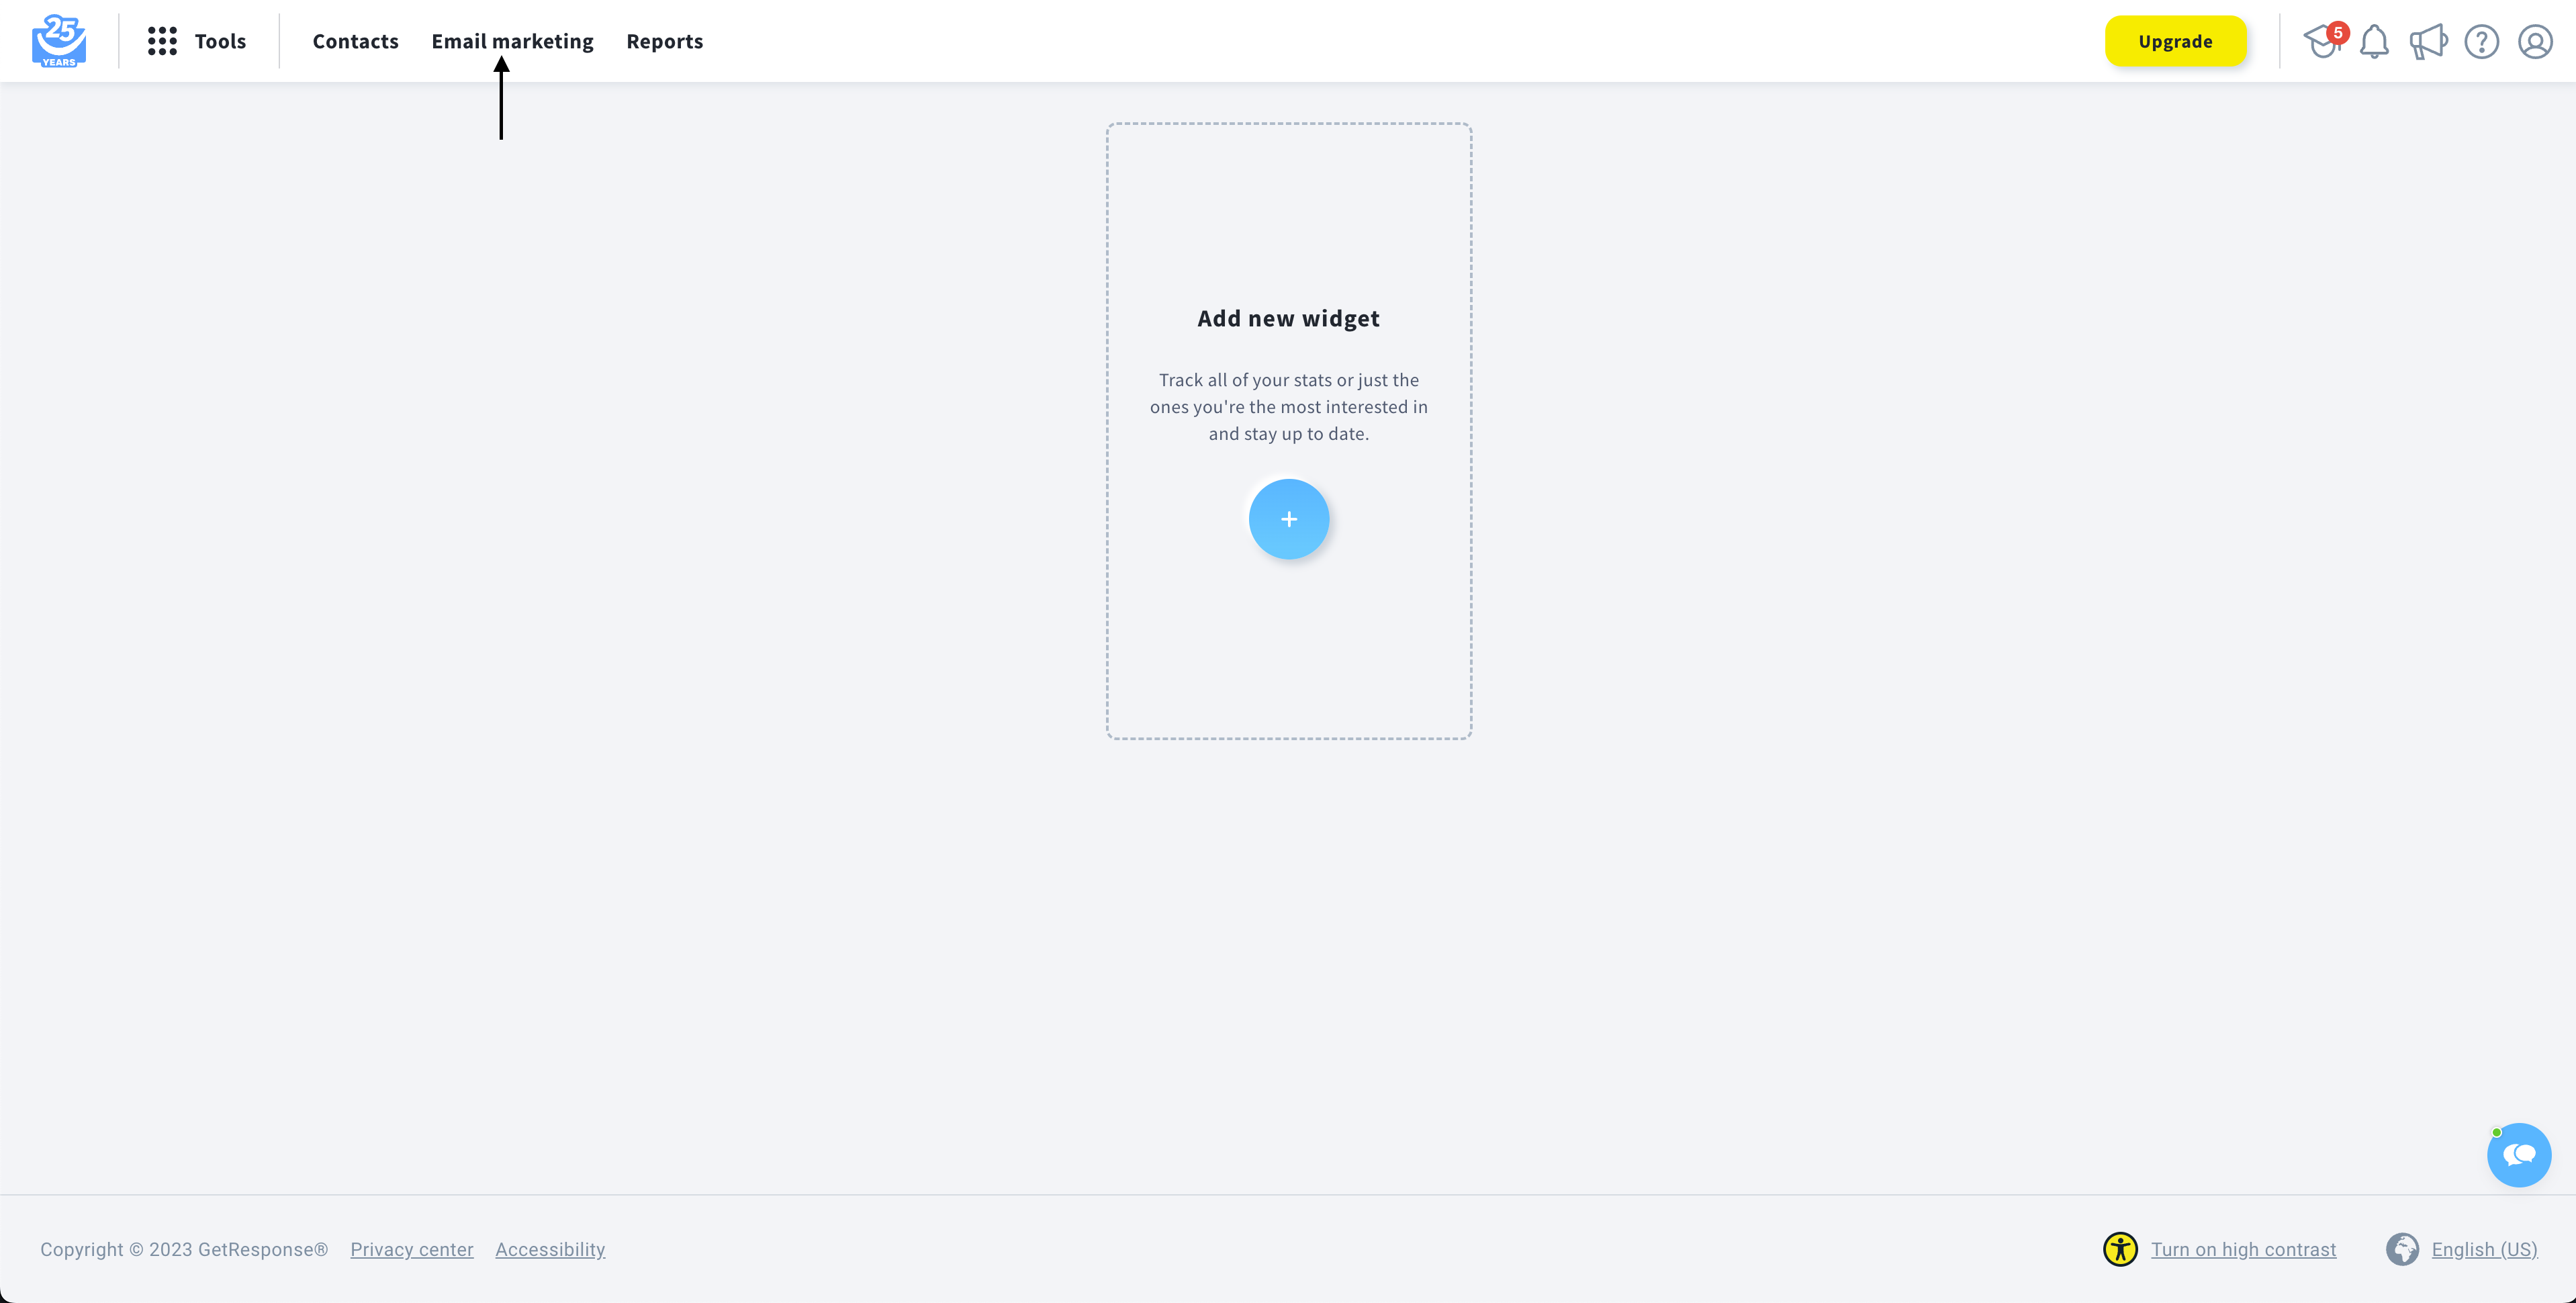Open the Tools grid menu icon

162,41
